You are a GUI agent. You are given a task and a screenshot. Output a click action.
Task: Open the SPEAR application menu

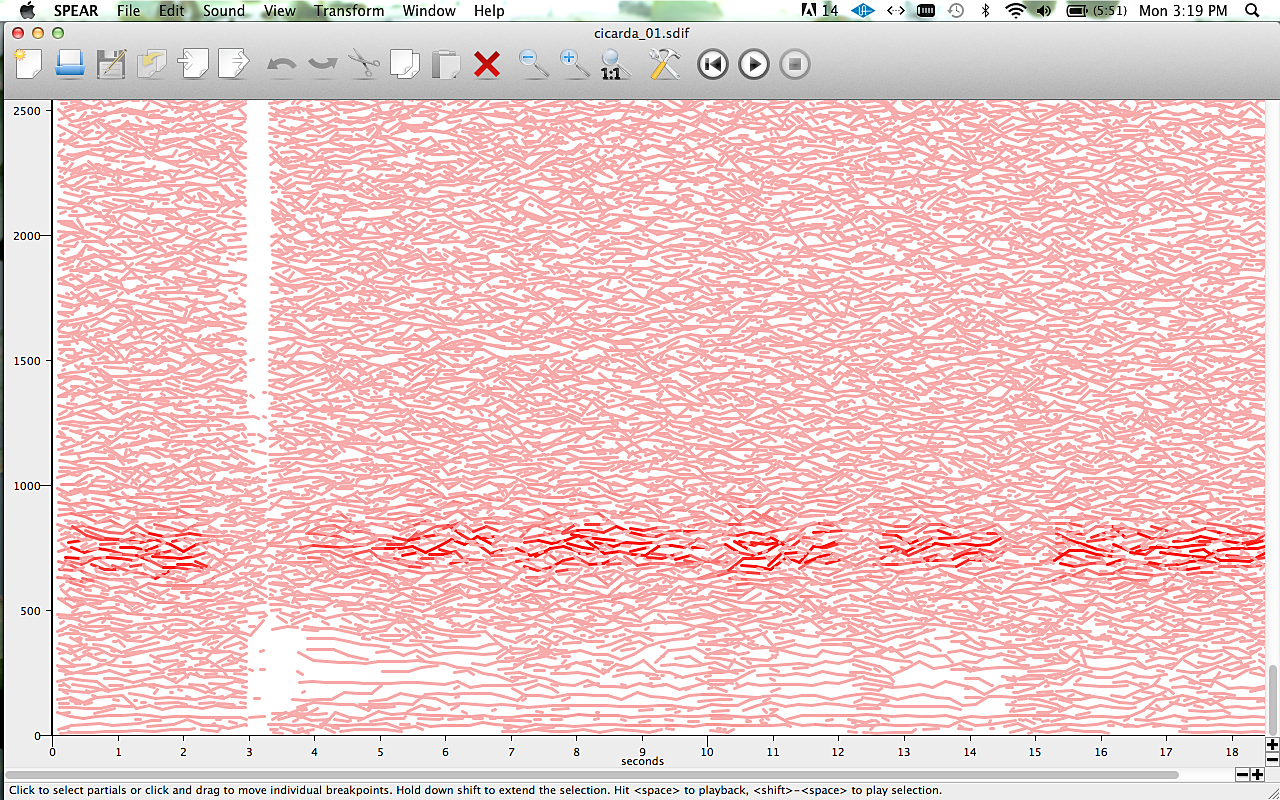tap(76, 11)
